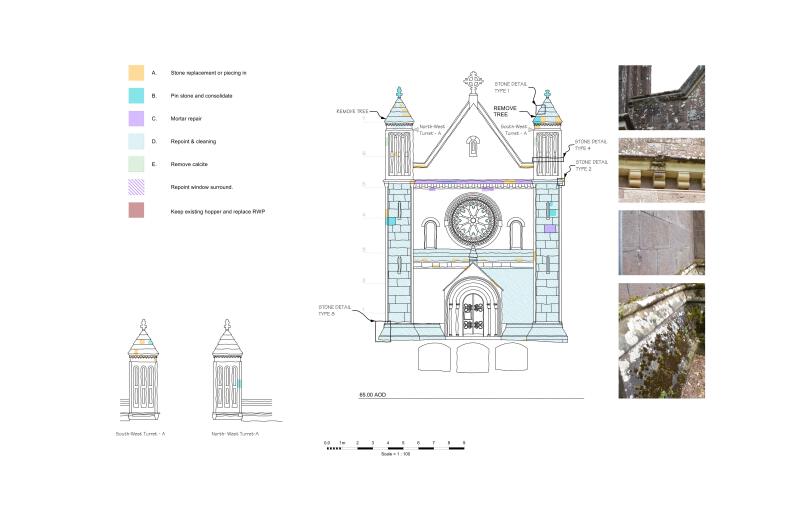Click the arched entrance doors of the church
The width and height of the screenshot is (800, 531).
473,314
